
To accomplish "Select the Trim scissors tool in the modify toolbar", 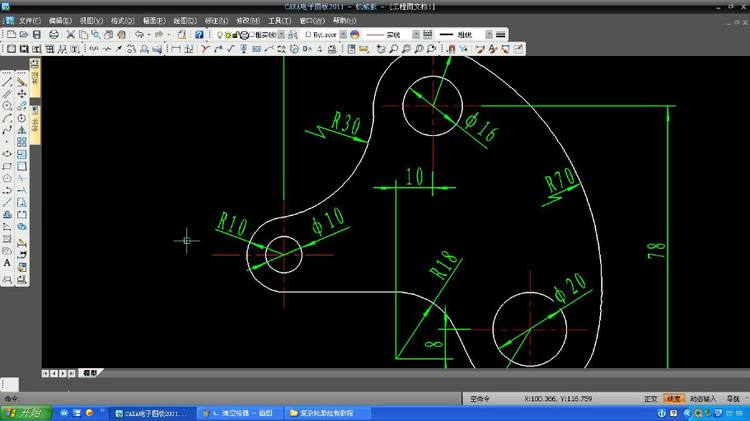I will click(22, 178).
